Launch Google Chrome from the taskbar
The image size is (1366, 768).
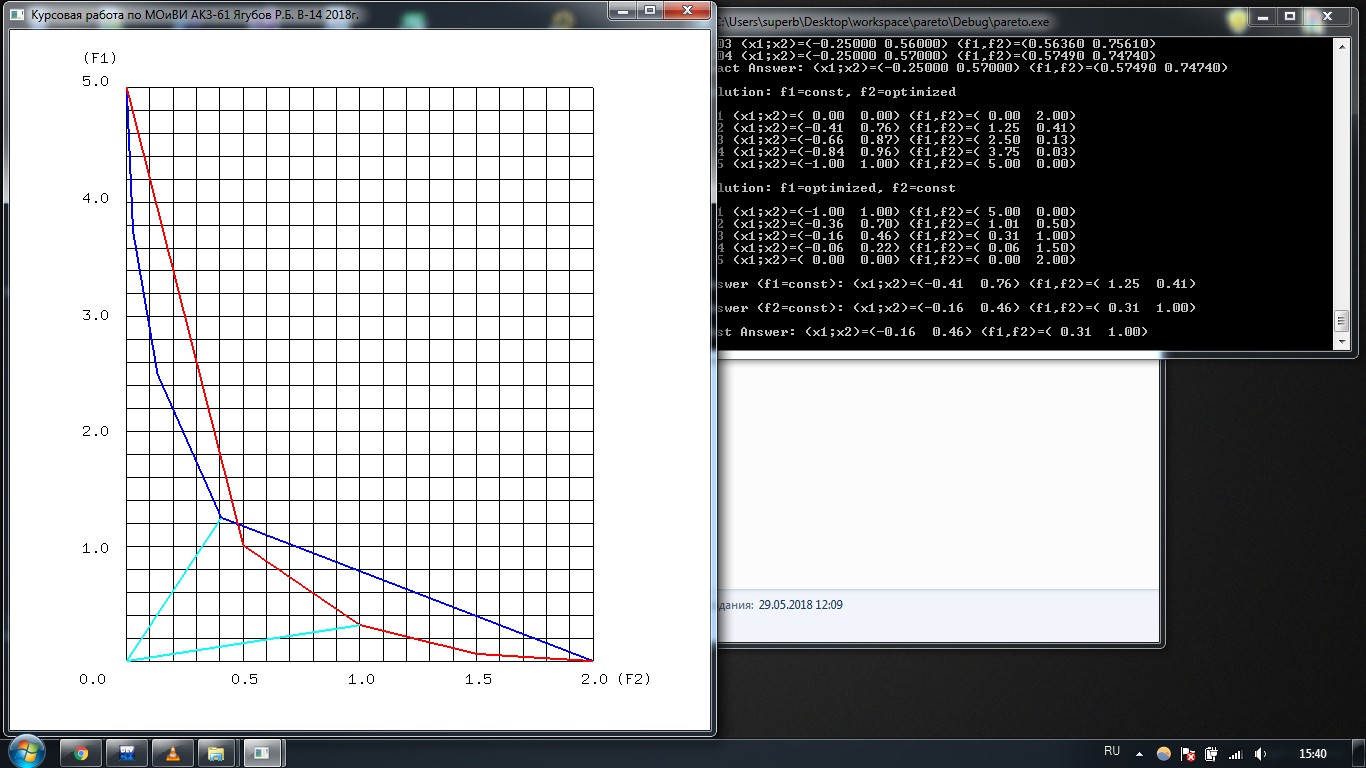81,754
